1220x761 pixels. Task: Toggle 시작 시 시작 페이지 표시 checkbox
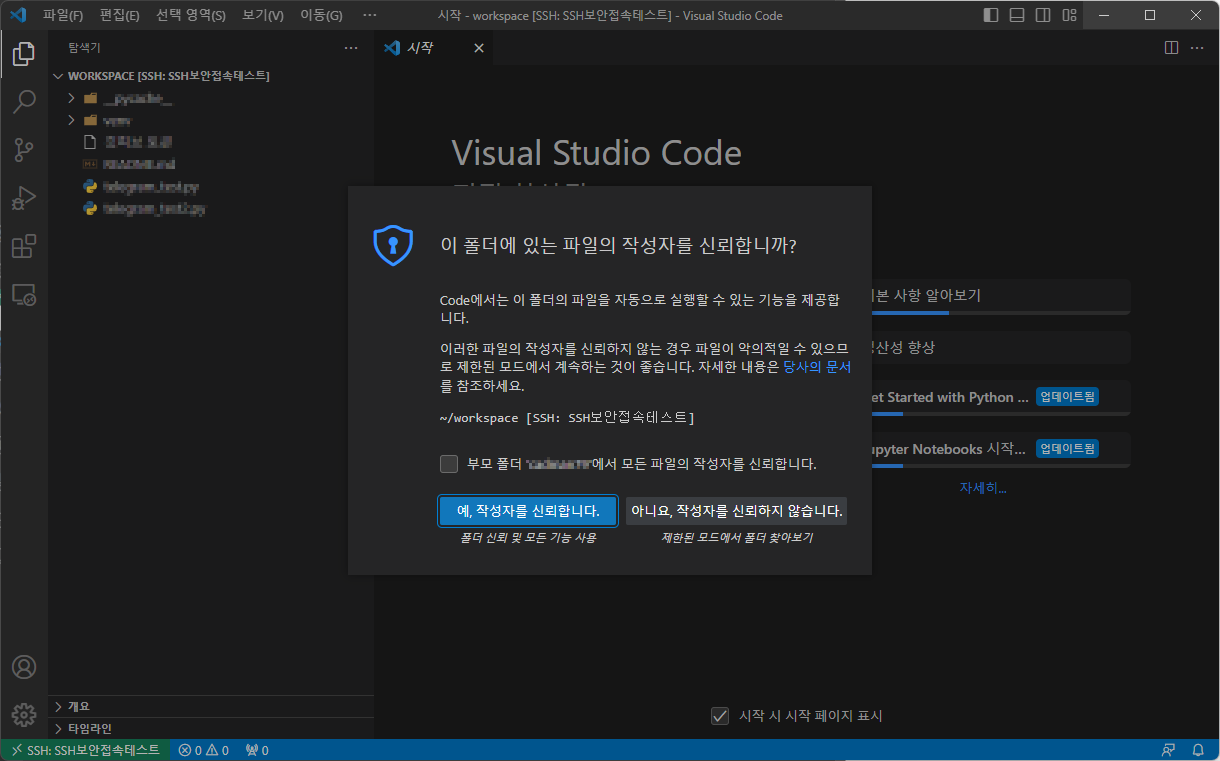coord(719,715)
